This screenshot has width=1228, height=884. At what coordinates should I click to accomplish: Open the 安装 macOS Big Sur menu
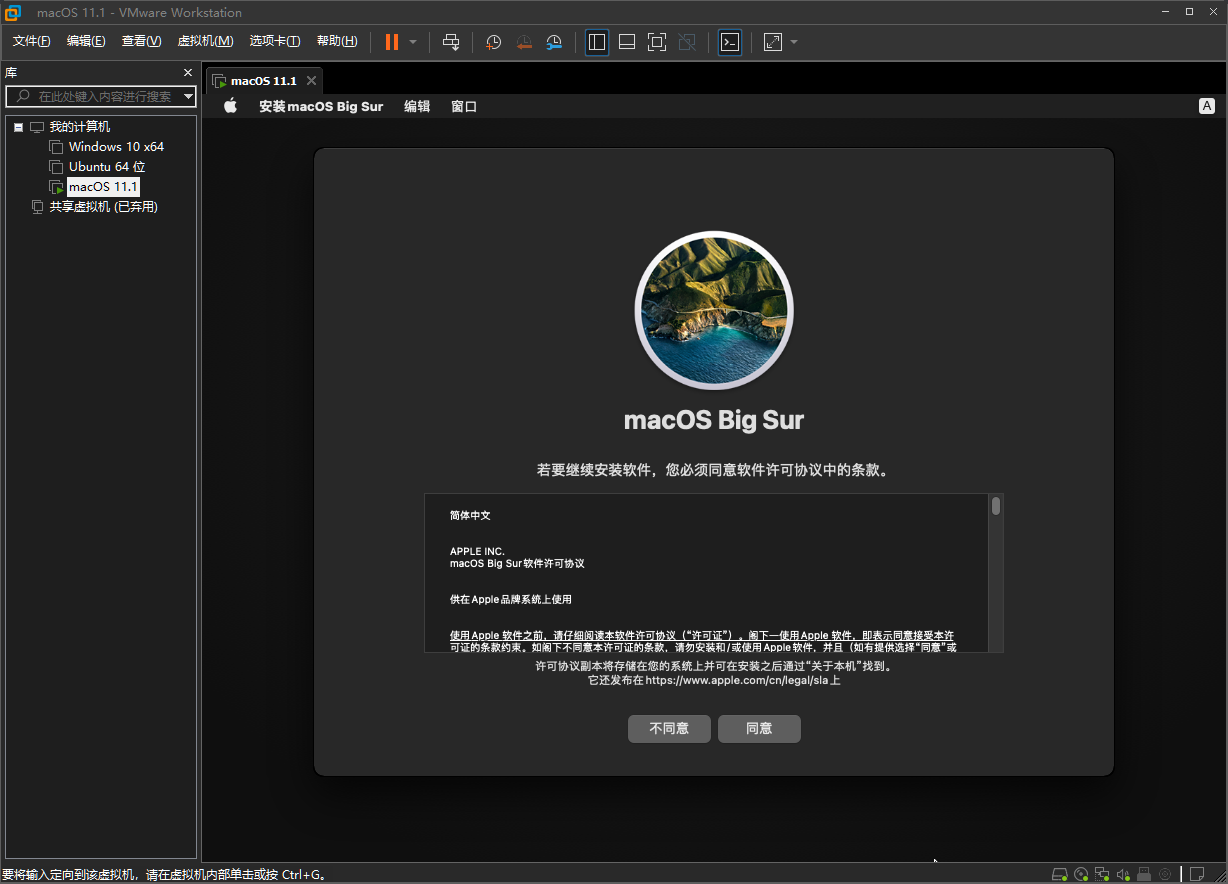pos(321,107)
